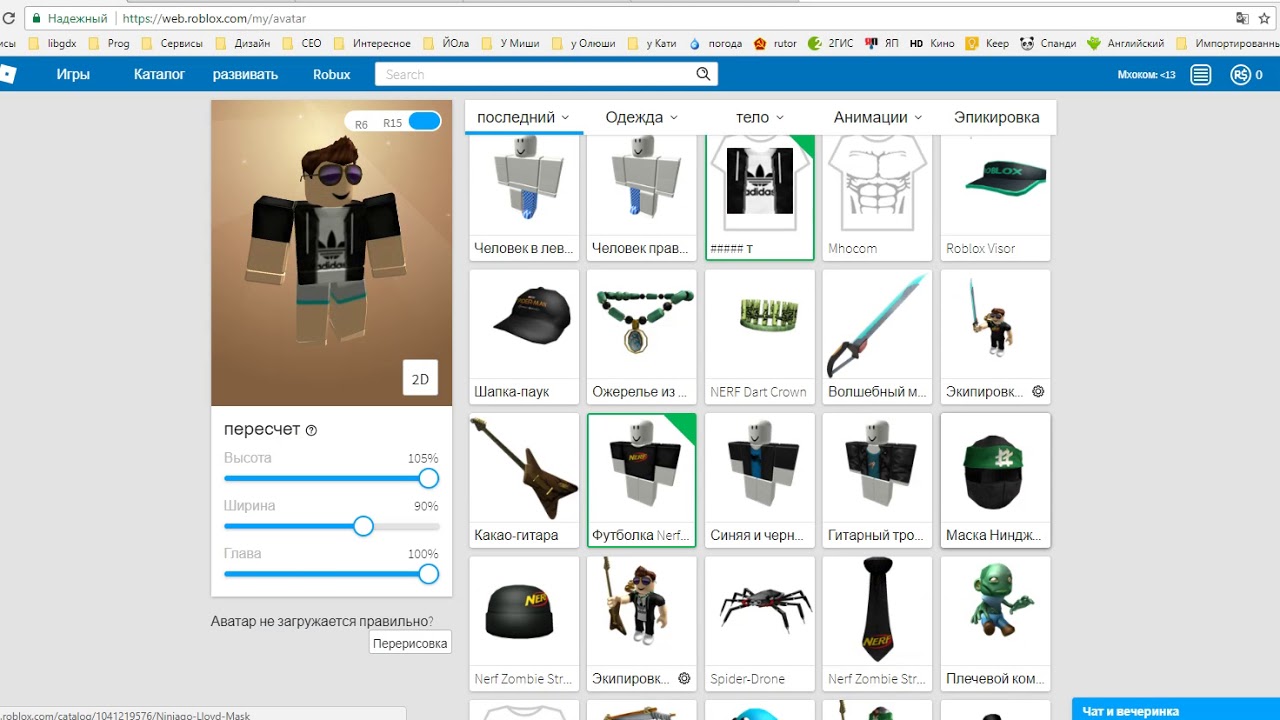The width and height of the screenshot is (1280, 720).
Task: Select the Roblox Visor item
Action: click(x=996, y=197)
